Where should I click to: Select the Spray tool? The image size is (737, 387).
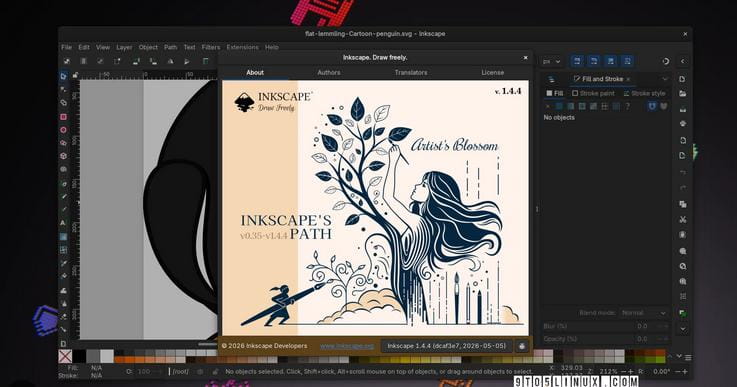click(x=63, y=304)
